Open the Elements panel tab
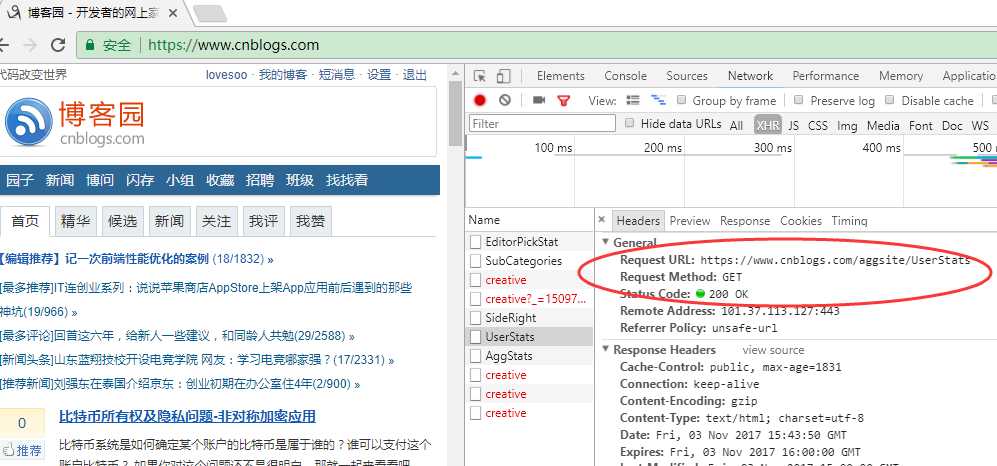997x466 pixels. [560, 76]
